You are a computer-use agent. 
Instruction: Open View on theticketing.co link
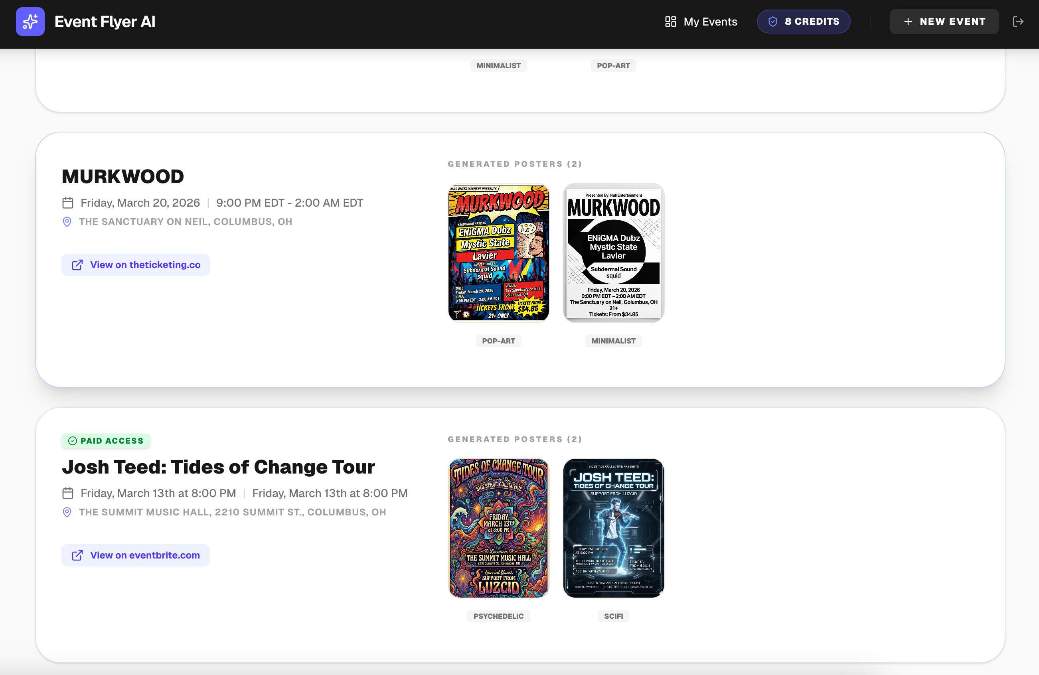click(x=136, y=264)
